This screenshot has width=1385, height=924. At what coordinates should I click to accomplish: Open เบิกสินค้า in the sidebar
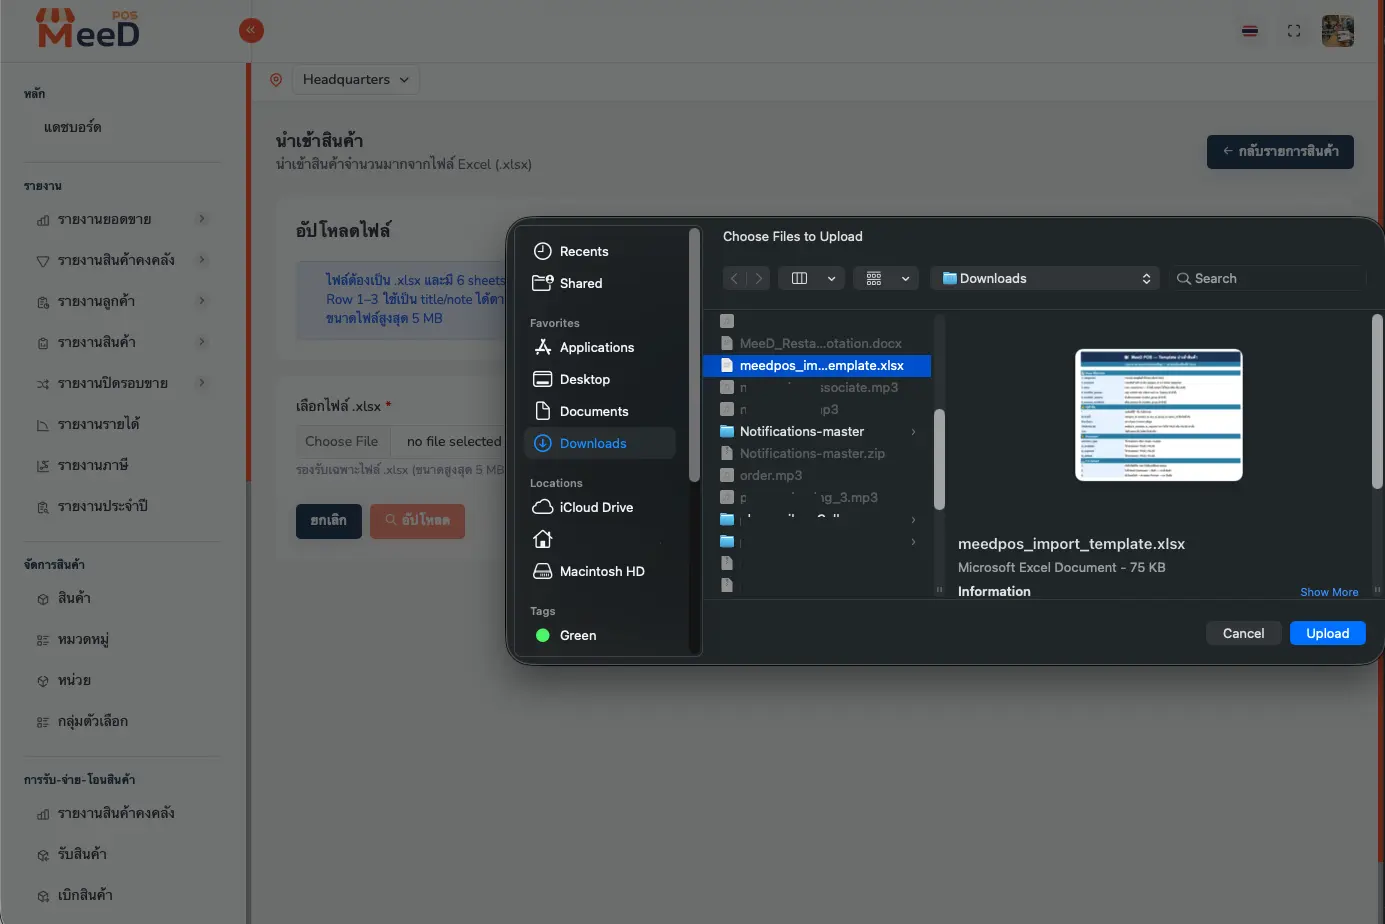[85, 895]
